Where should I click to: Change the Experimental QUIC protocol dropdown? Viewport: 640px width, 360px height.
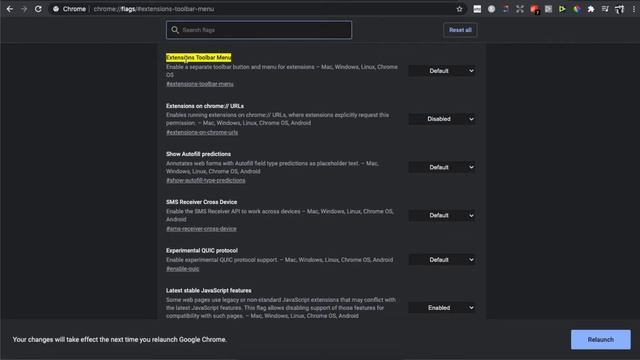[442, 260]
